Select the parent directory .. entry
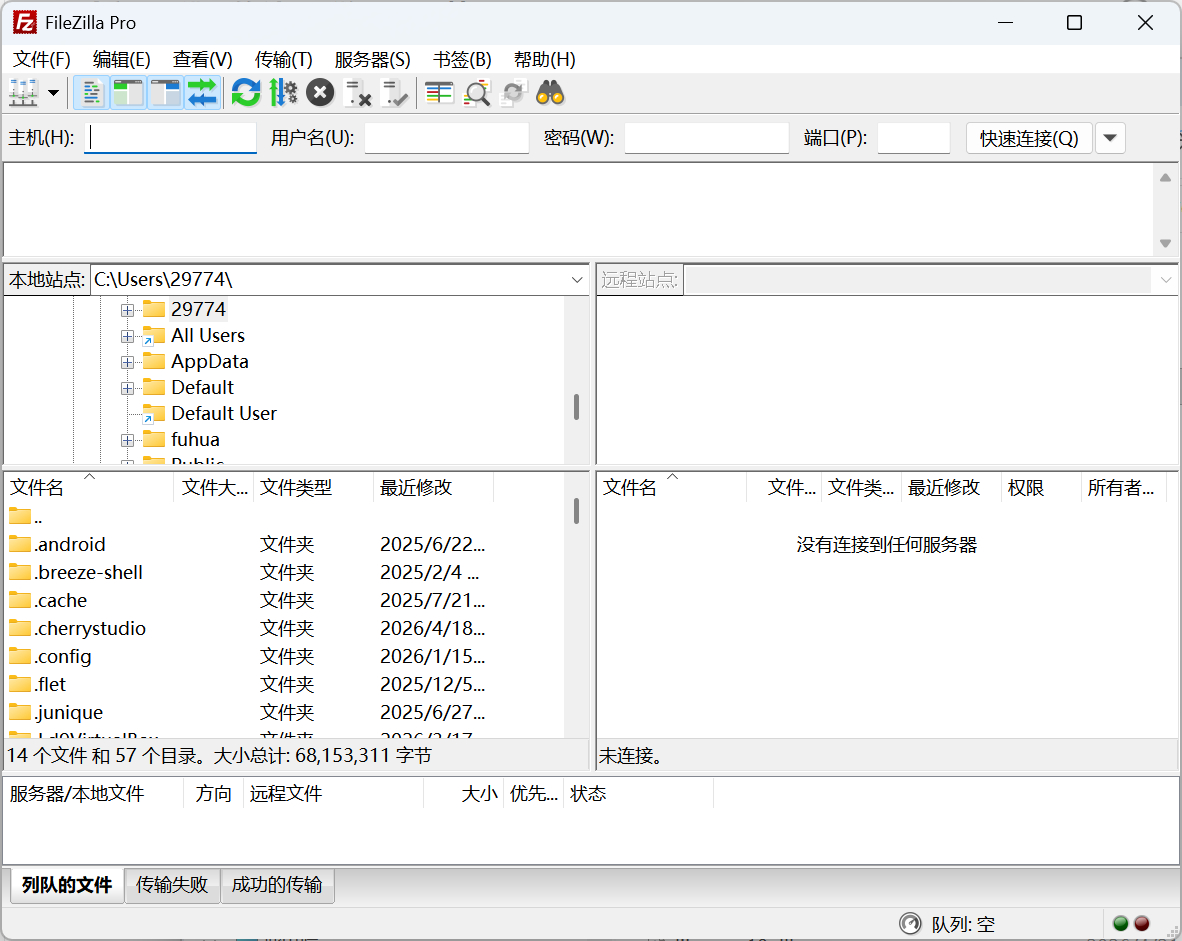Screen dimensions: 1182x941 pyautogui.click(x=285, y=516)
